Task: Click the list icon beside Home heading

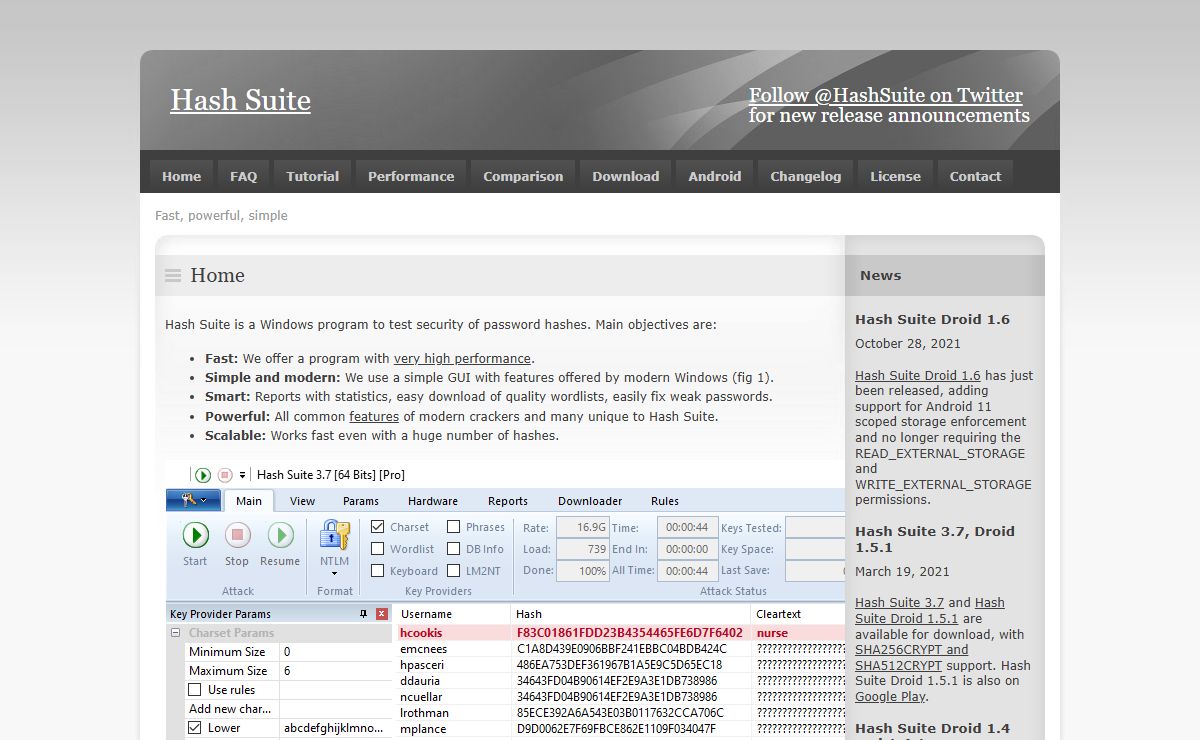Action: tap(173, 276)
